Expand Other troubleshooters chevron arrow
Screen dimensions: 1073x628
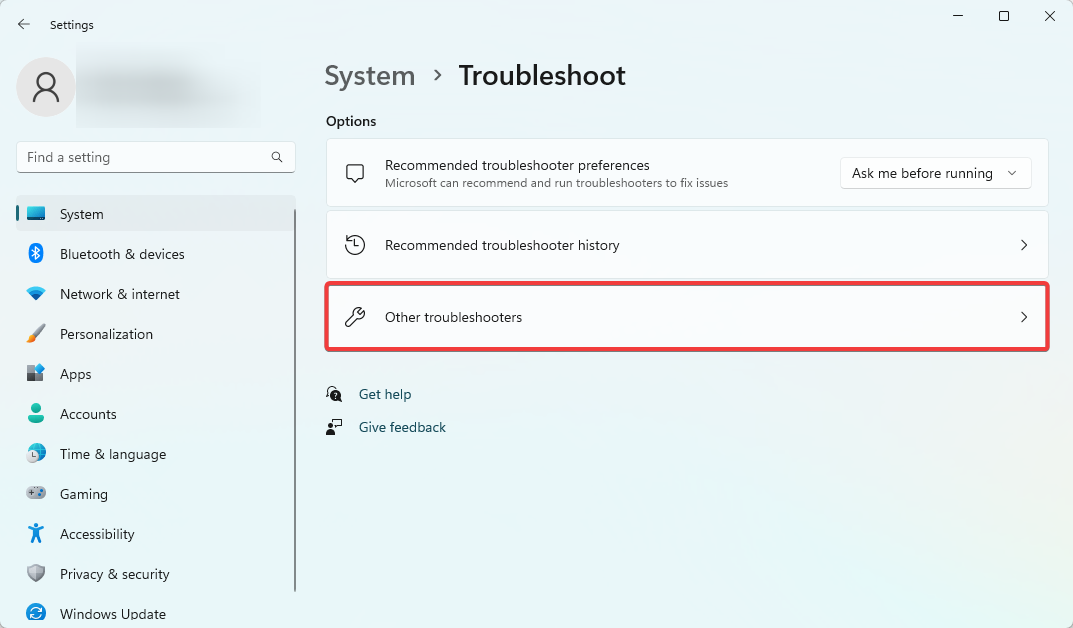(1023, 317)
